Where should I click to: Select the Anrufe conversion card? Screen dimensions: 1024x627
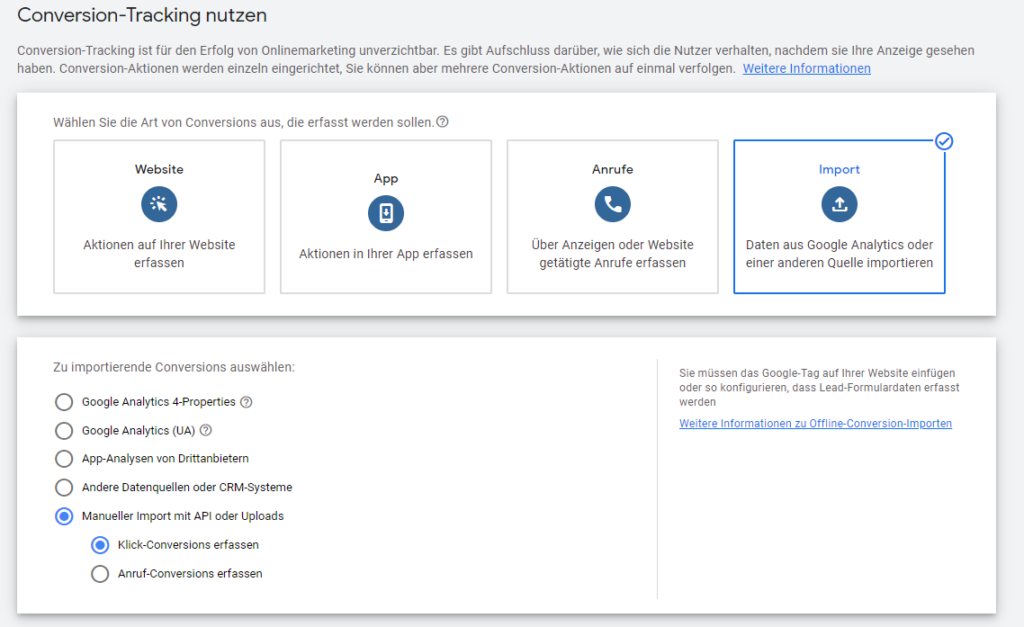coord(613,217)
